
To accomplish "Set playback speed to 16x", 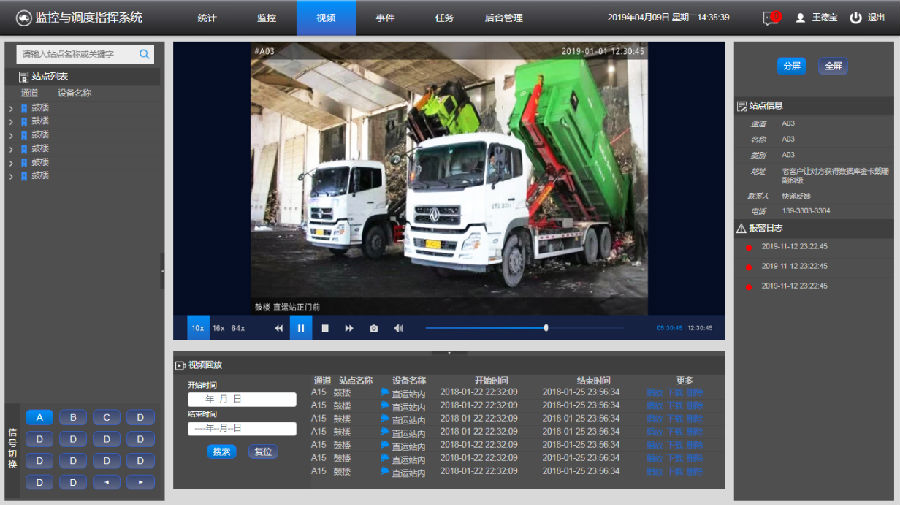I will tap(218, 328).
